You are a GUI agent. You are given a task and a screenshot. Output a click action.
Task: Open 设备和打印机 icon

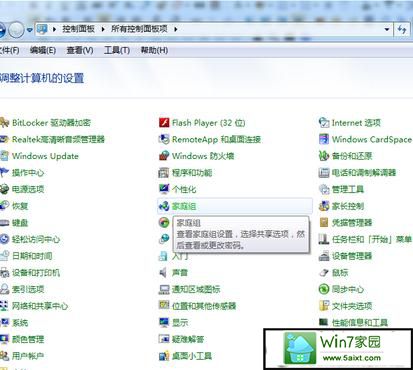click(4, 273)
